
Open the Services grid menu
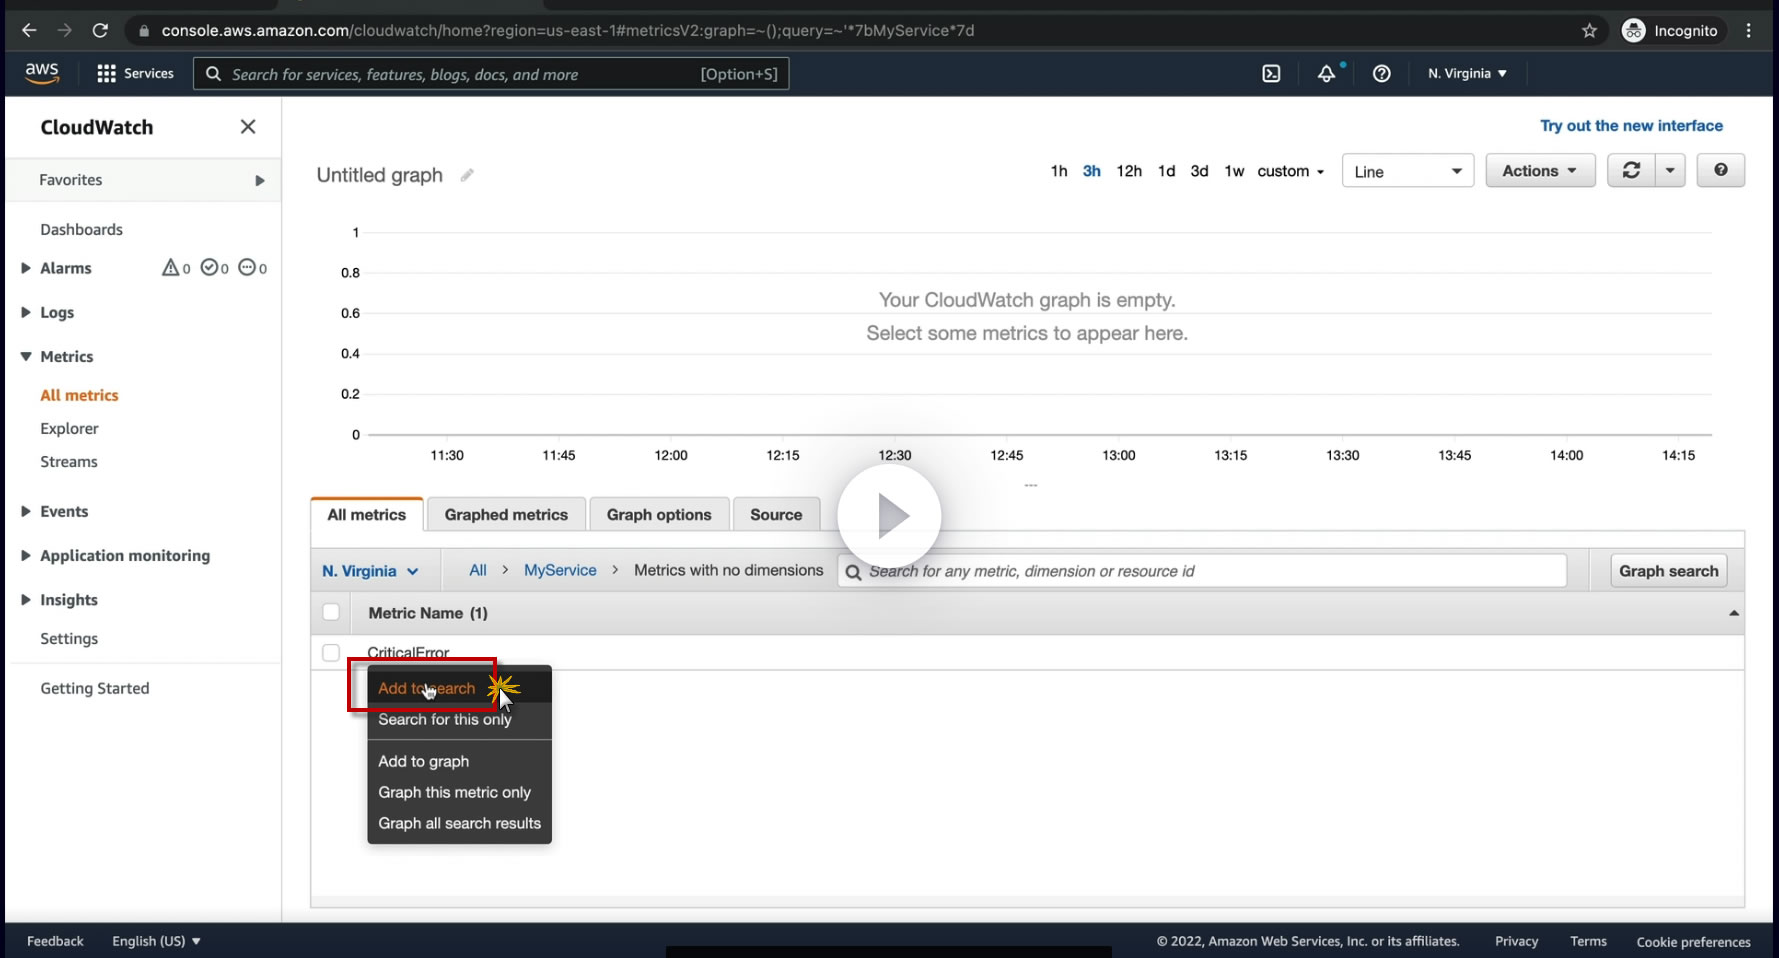point(135,73)
